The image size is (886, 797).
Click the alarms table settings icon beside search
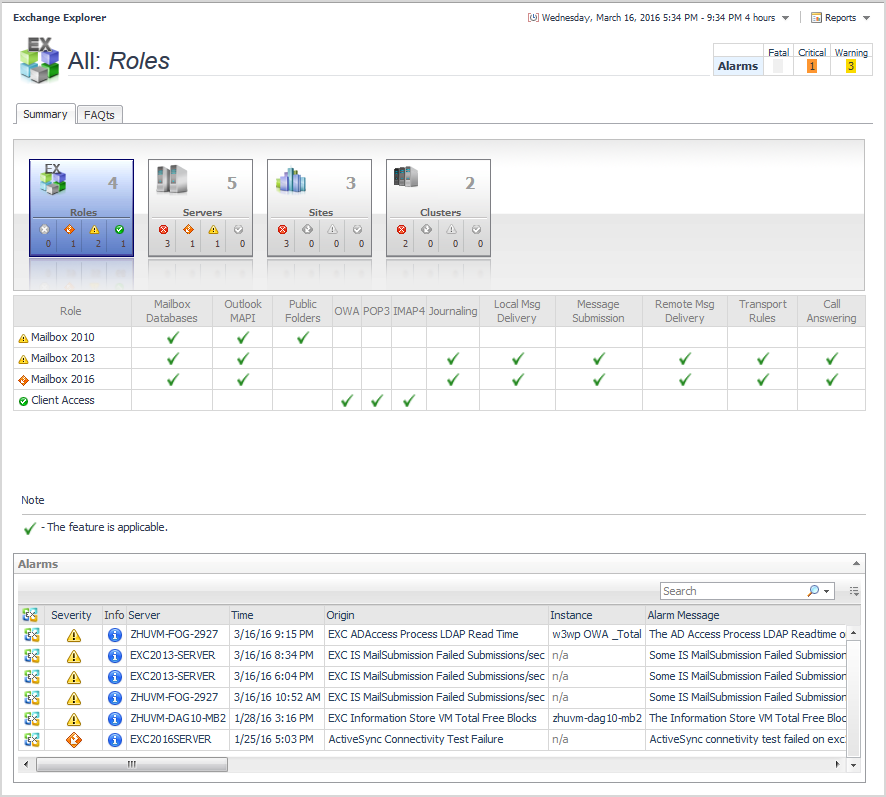click(854, 591)
